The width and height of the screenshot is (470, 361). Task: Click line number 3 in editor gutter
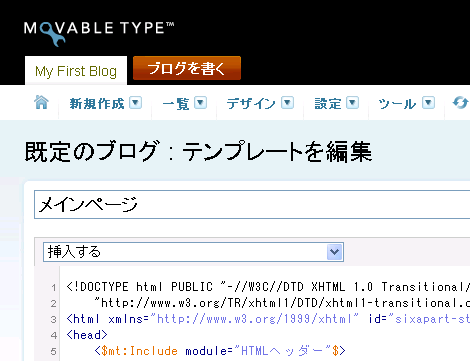pyautogui.click(x=53, y=319)
